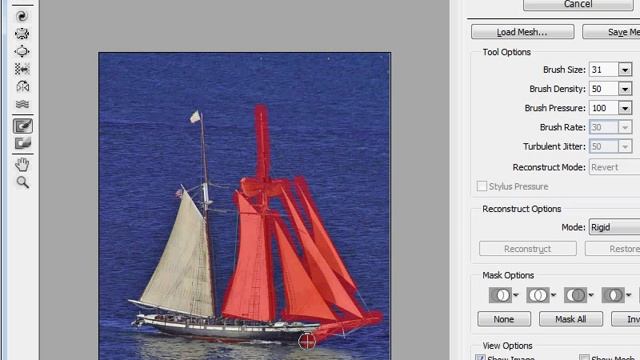
Task: Click the Restore button
Action: point(613,249)
